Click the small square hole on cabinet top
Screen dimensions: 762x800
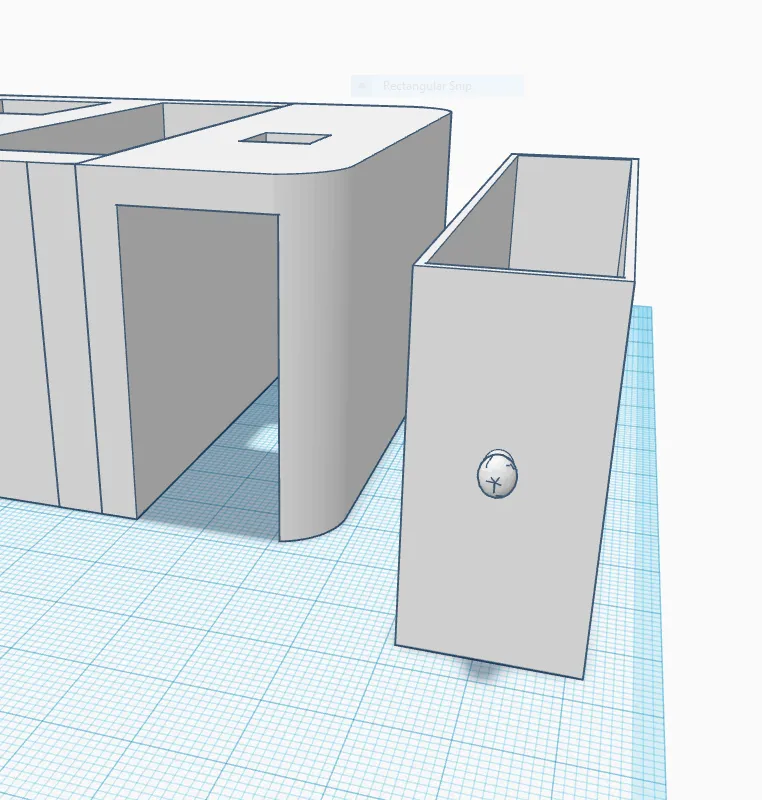[x=285, y=138]
